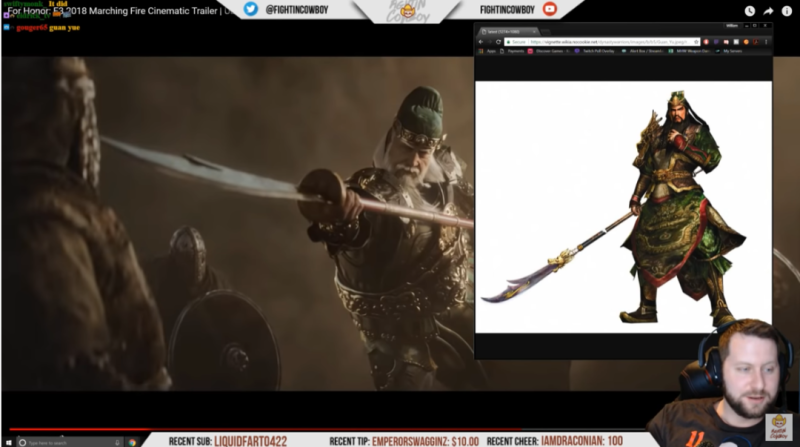The width and height of the screenshot is (800, 447).
Task: Select the 'Talent (1274×1080)' browser tab
Action: (506, 32)
